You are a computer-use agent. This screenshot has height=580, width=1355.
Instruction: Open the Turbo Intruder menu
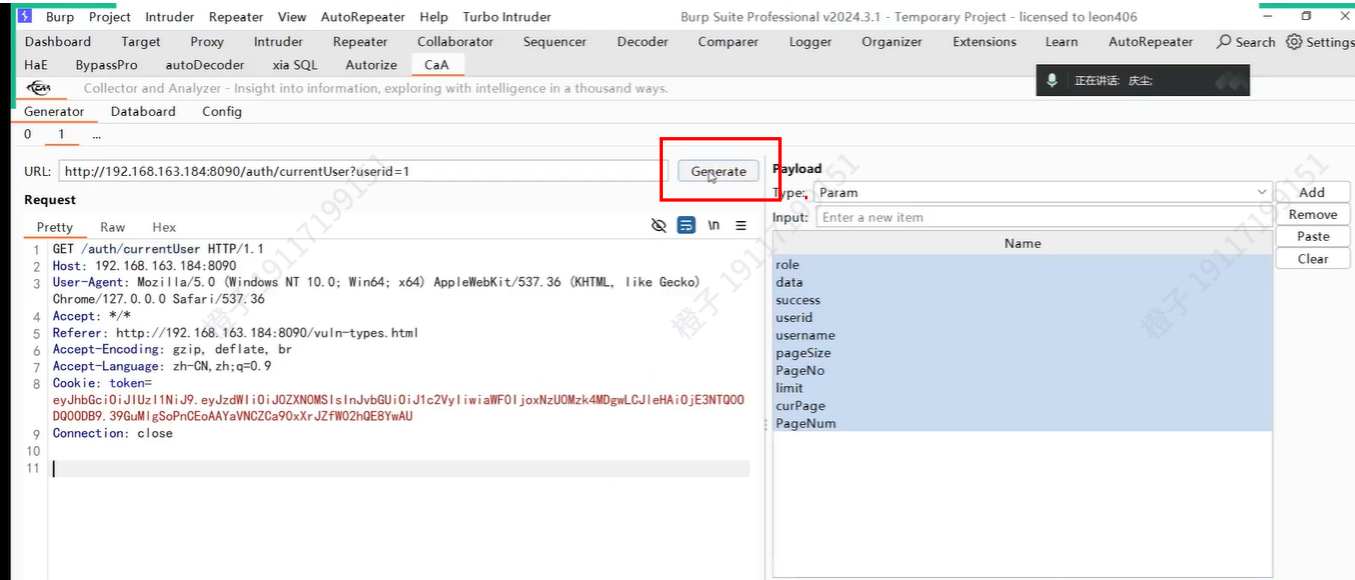(507, 17)
